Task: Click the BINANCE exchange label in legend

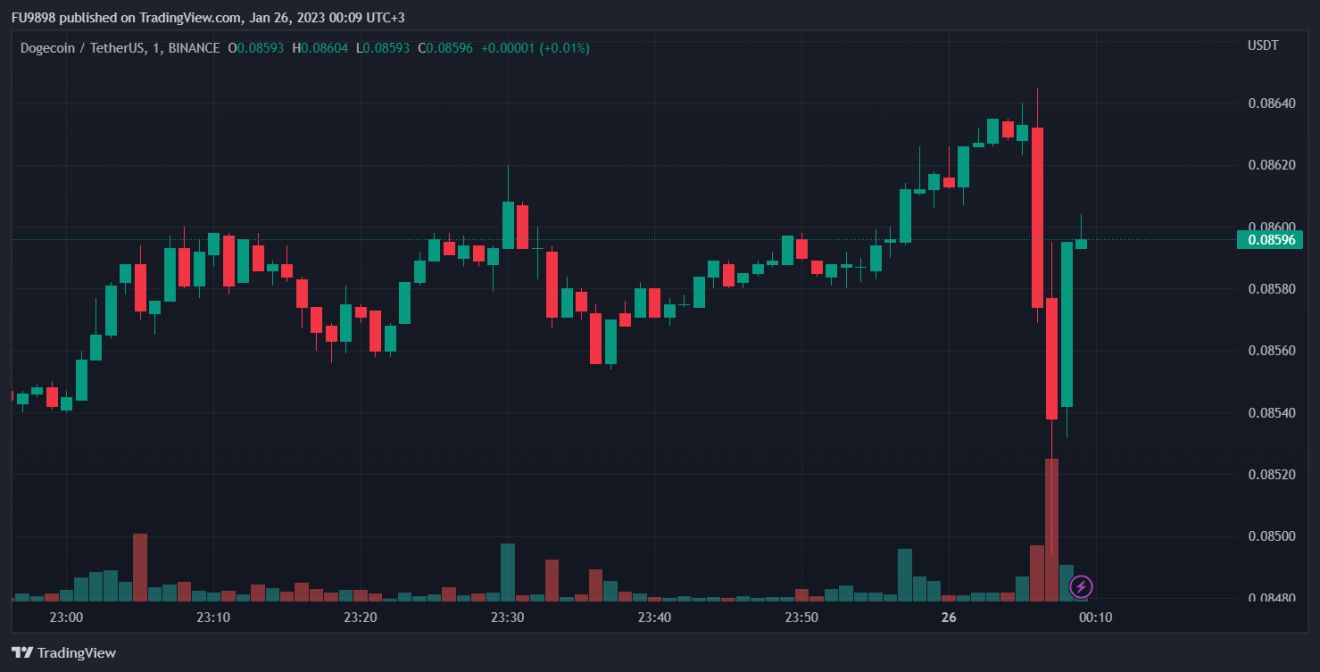Action: point(194,48)
